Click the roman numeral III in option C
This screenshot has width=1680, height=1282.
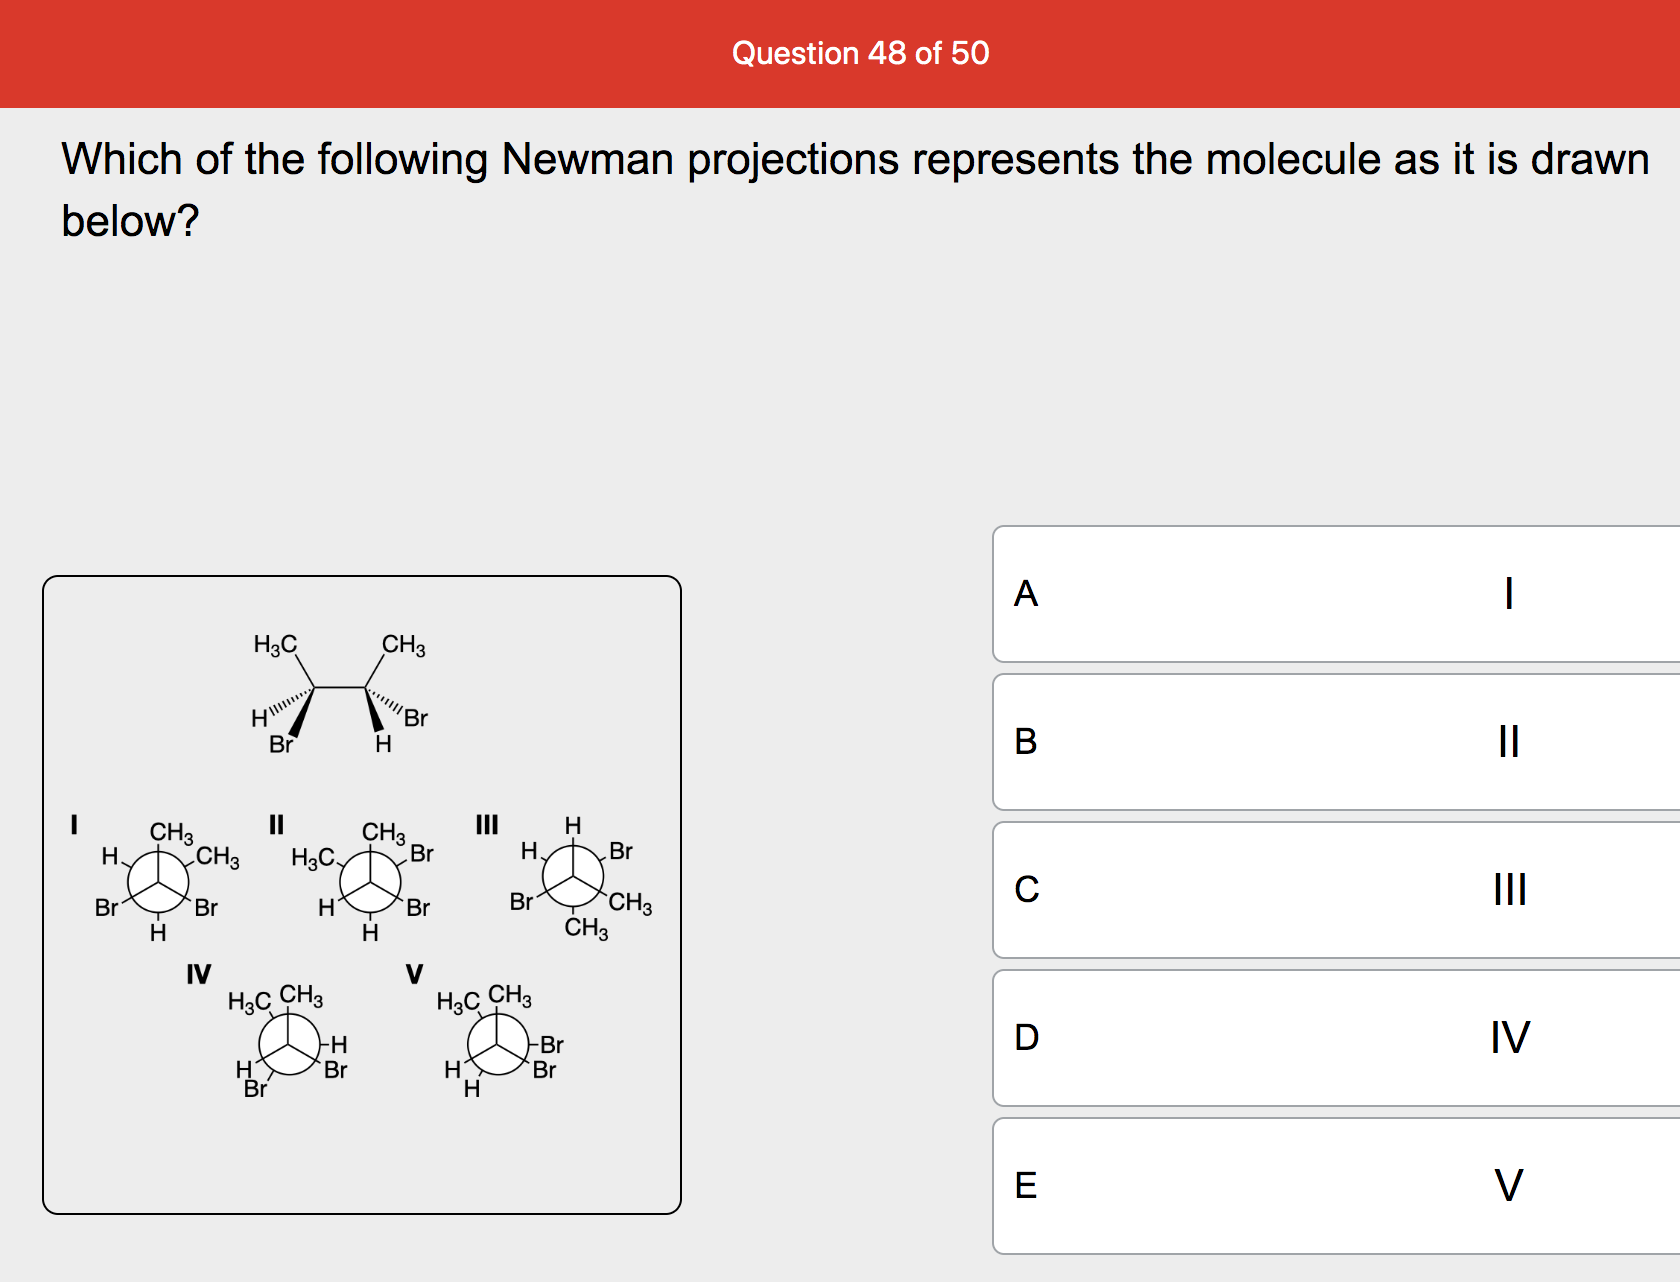pos(1510,888)
